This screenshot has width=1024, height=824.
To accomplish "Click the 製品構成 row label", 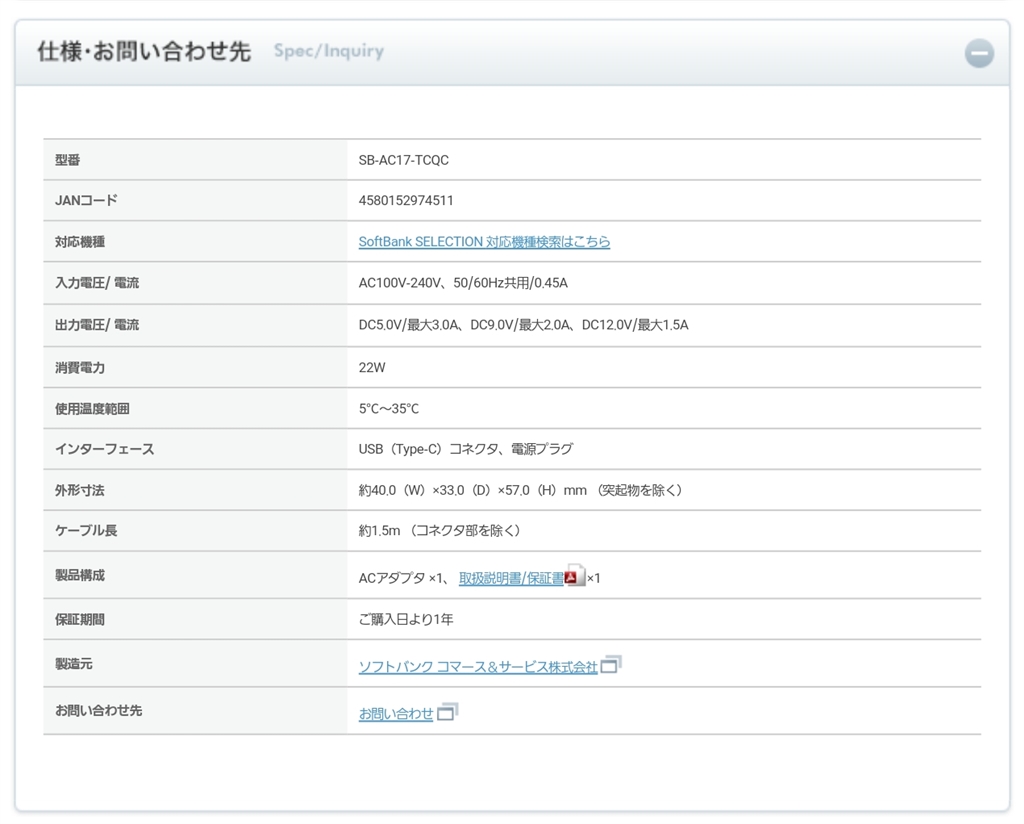I will 80,575.
